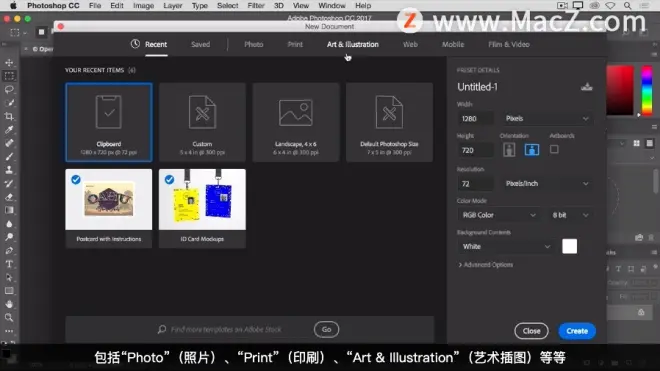This screenshot has width=660, height=371.
Task: Click the Go button for Adobe Stock
Action: click(326, 329)
